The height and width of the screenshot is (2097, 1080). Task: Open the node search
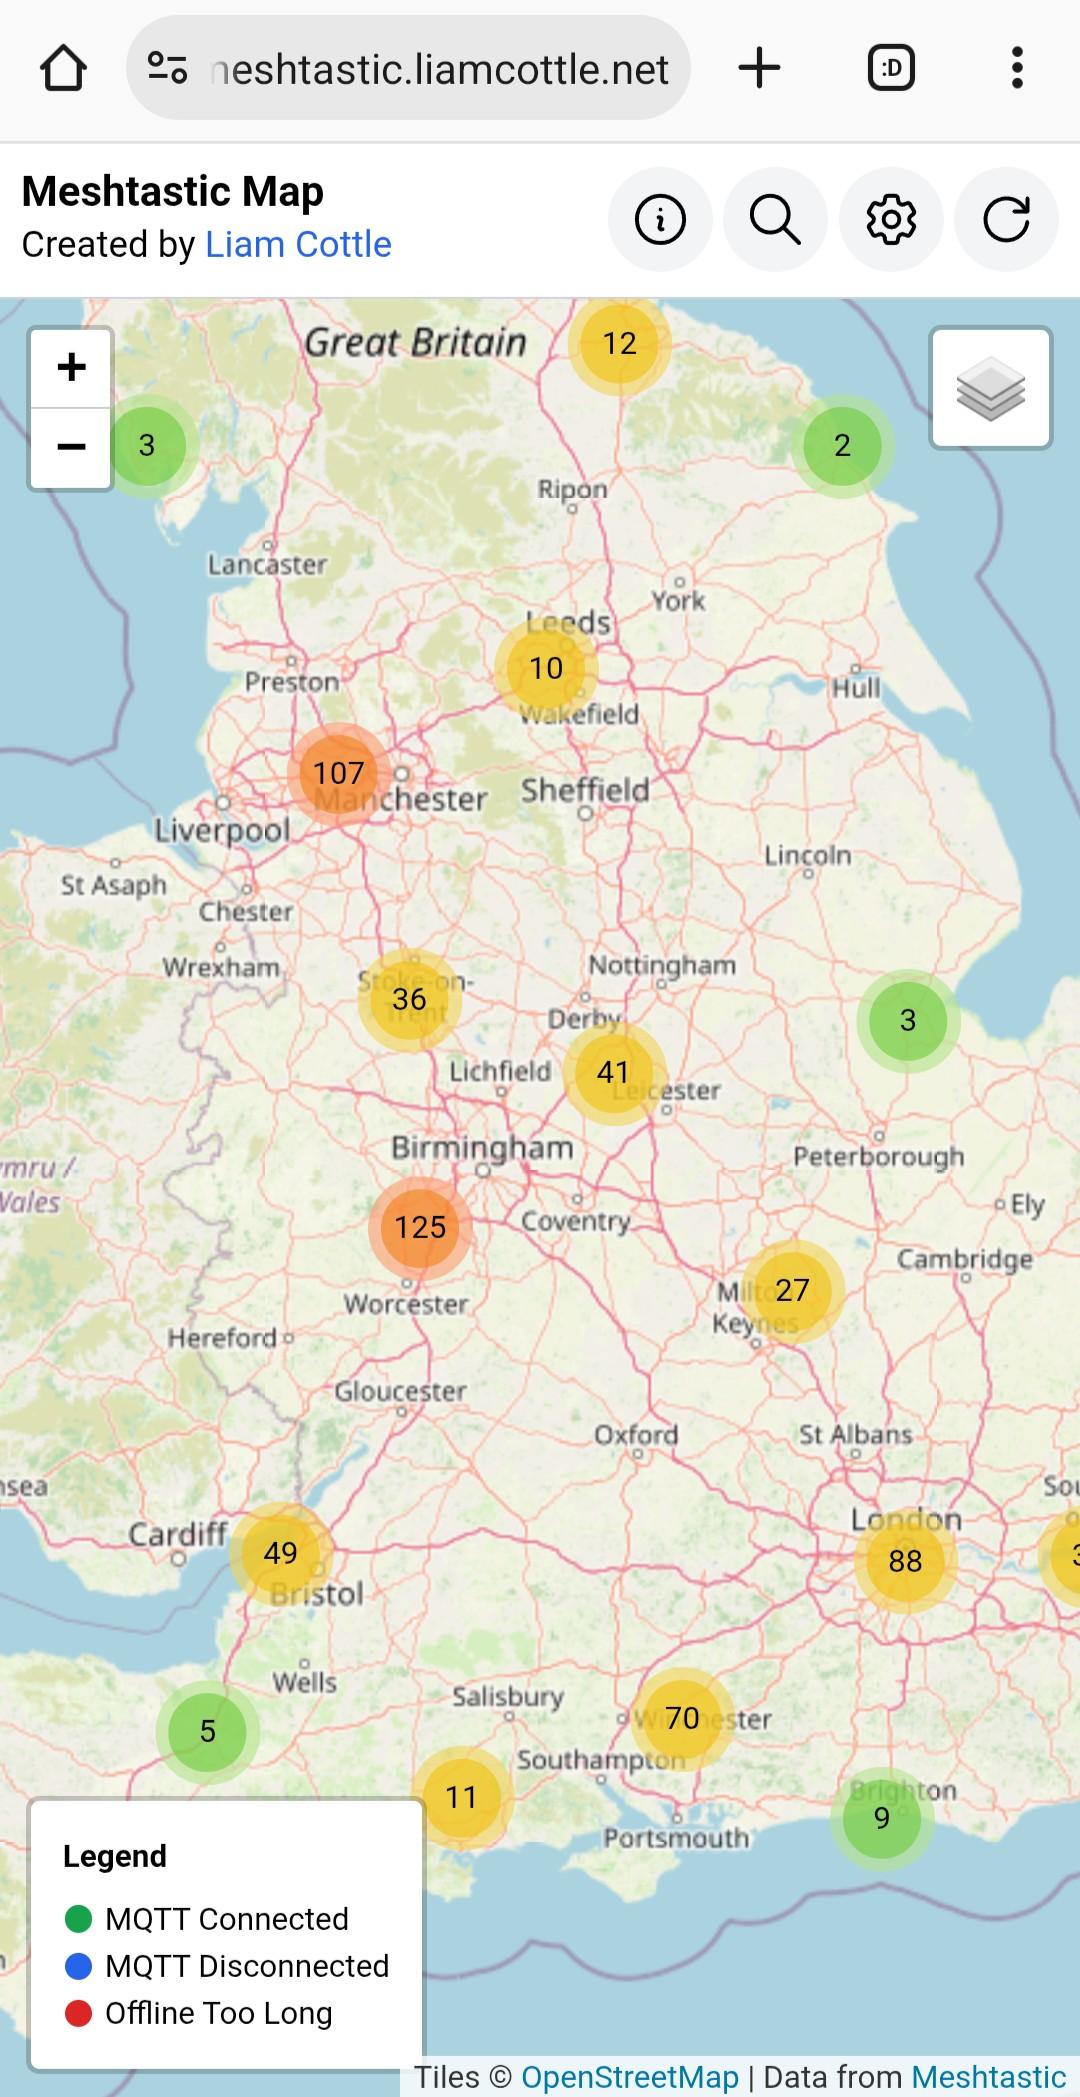775,219
